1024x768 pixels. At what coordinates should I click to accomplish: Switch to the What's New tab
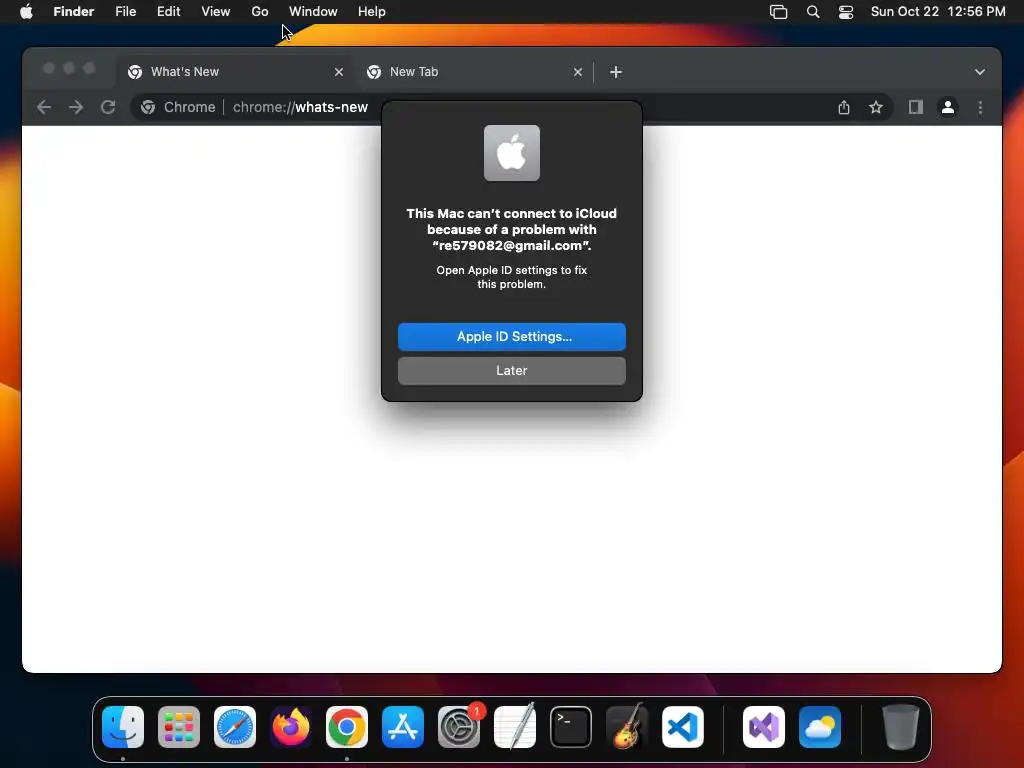(235, 72)
